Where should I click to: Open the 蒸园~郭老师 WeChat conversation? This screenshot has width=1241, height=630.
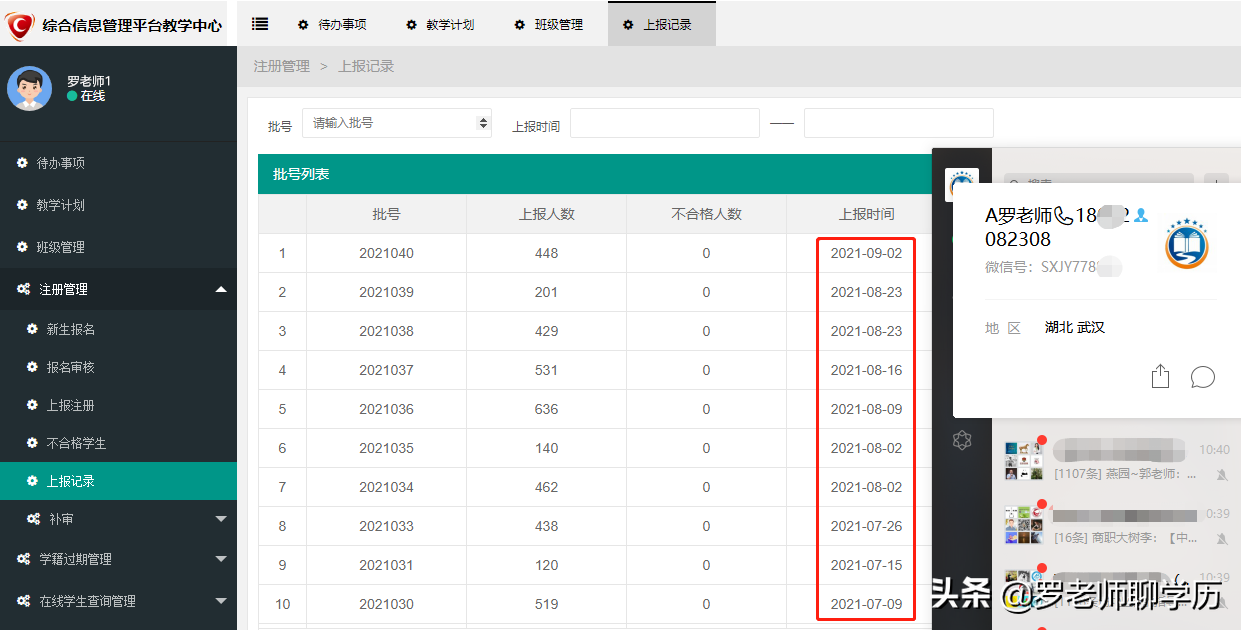point(1117,461)
